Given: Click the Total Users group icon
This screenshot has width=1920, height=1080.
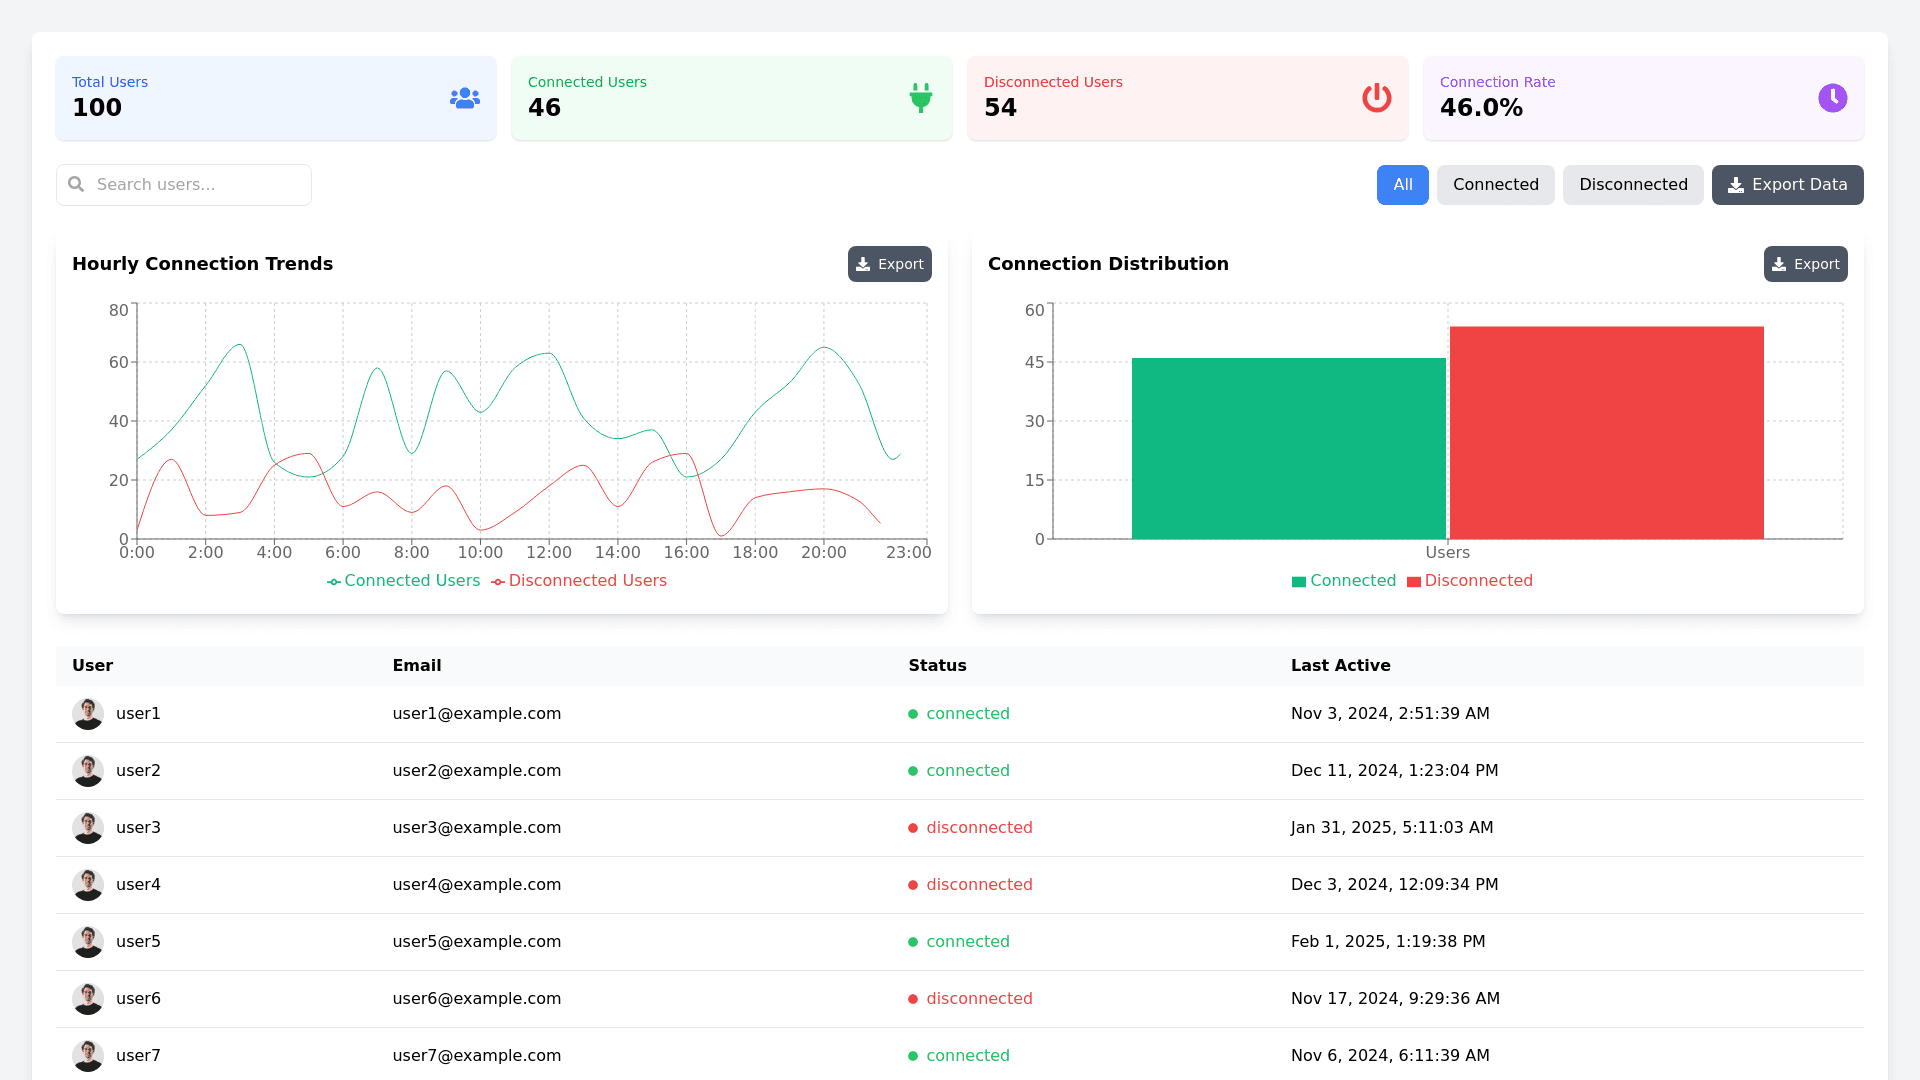Looking at the screenshot, I should click(x=465, y=98).
